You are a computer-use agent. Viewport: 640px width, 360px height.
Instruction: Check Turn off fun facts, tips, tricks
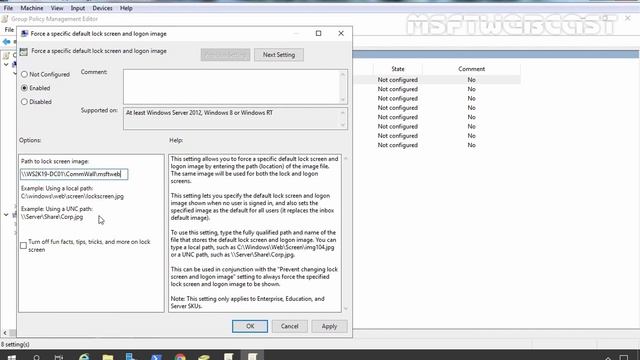(23, 245)
